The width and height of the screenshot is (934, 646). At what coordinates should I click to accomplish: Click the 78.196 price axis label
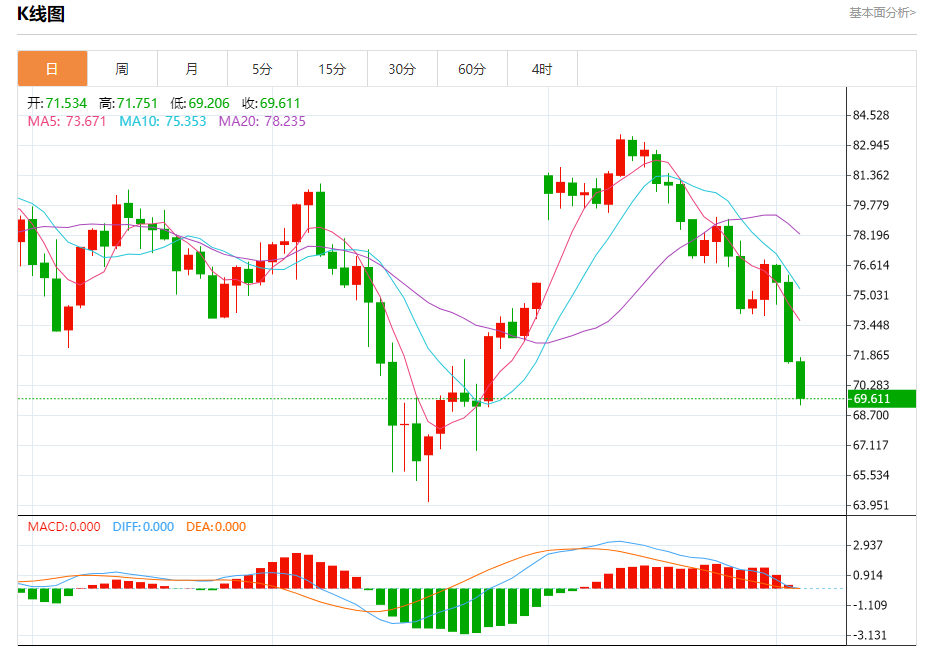871,235
